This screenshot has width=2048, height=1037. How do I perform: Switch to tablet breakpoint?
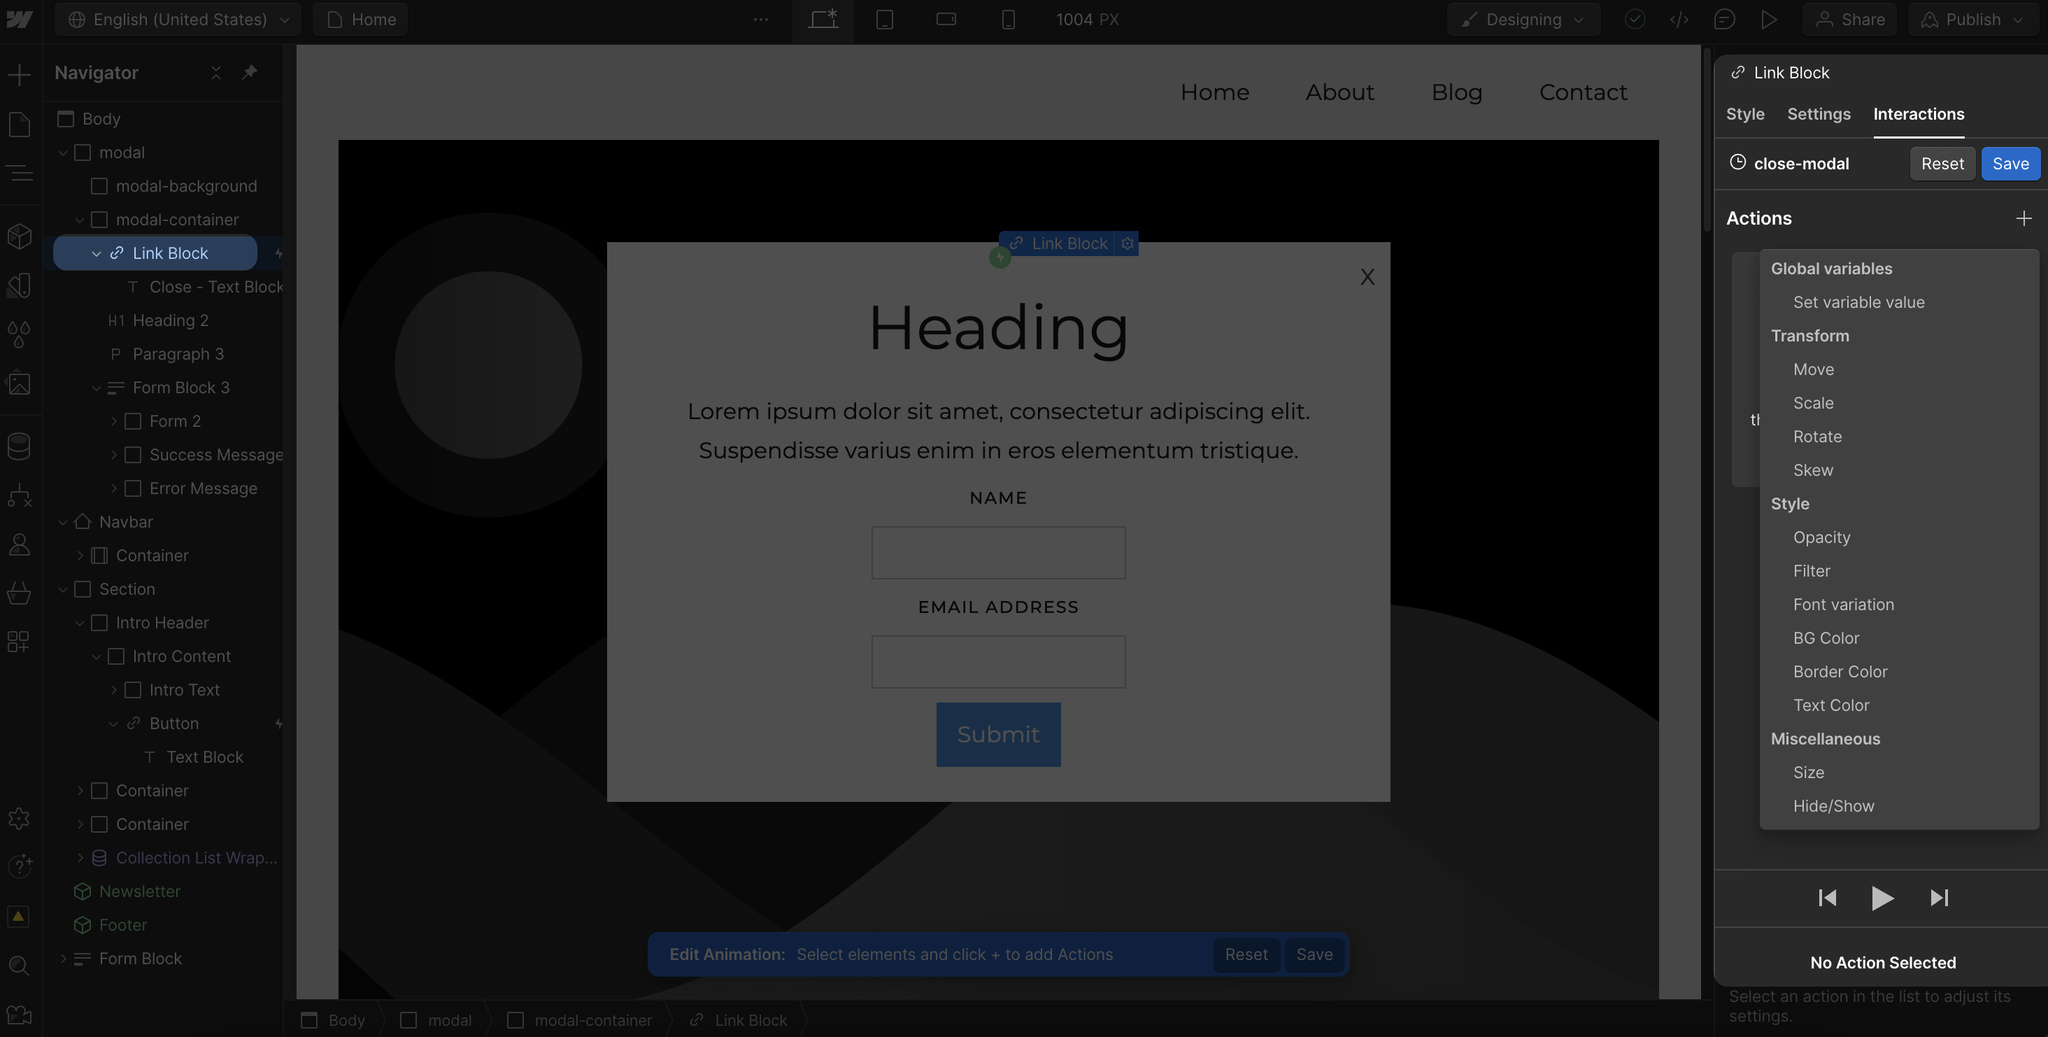[885, 20]
